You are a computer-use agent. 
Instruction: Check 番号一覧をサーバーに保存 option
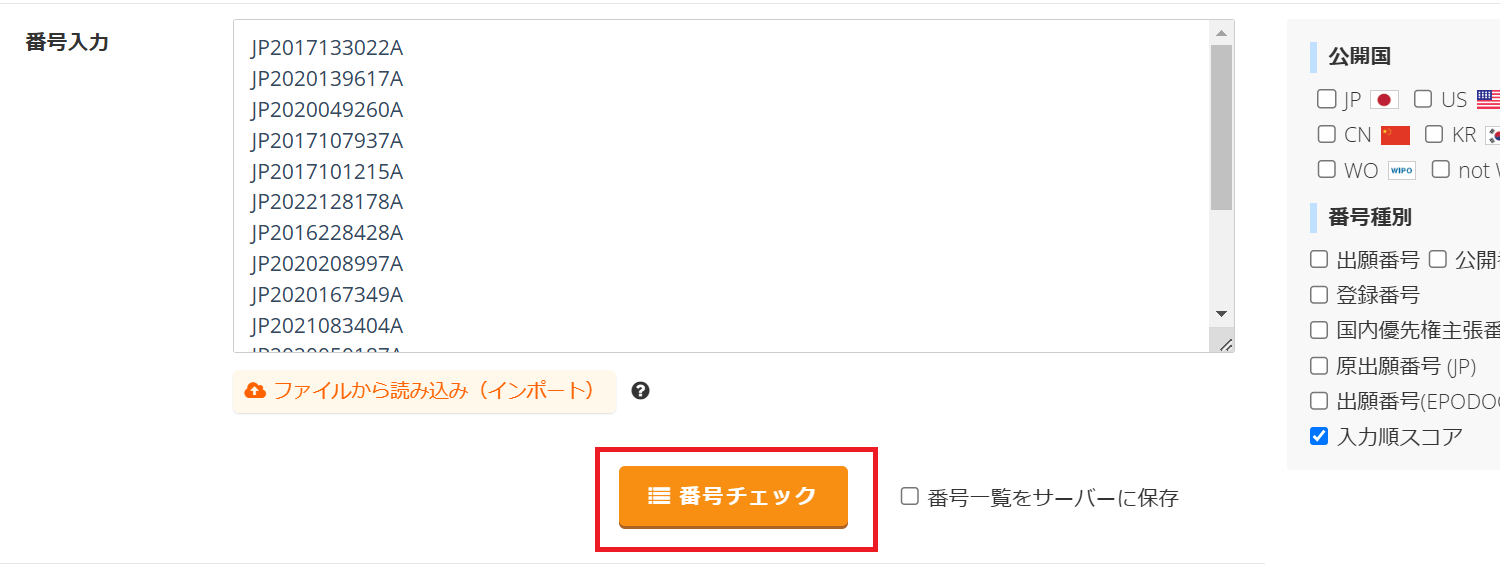pos(910,496)
